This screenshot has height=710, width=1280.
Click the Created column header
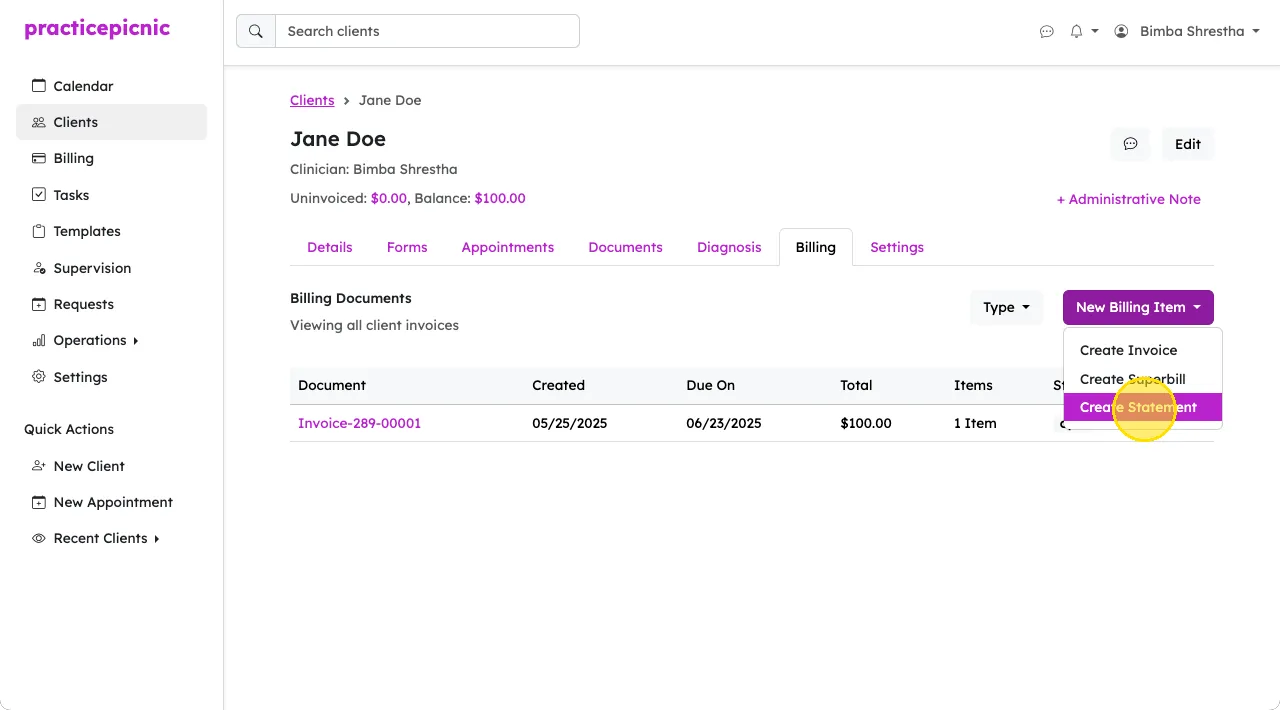558,385
